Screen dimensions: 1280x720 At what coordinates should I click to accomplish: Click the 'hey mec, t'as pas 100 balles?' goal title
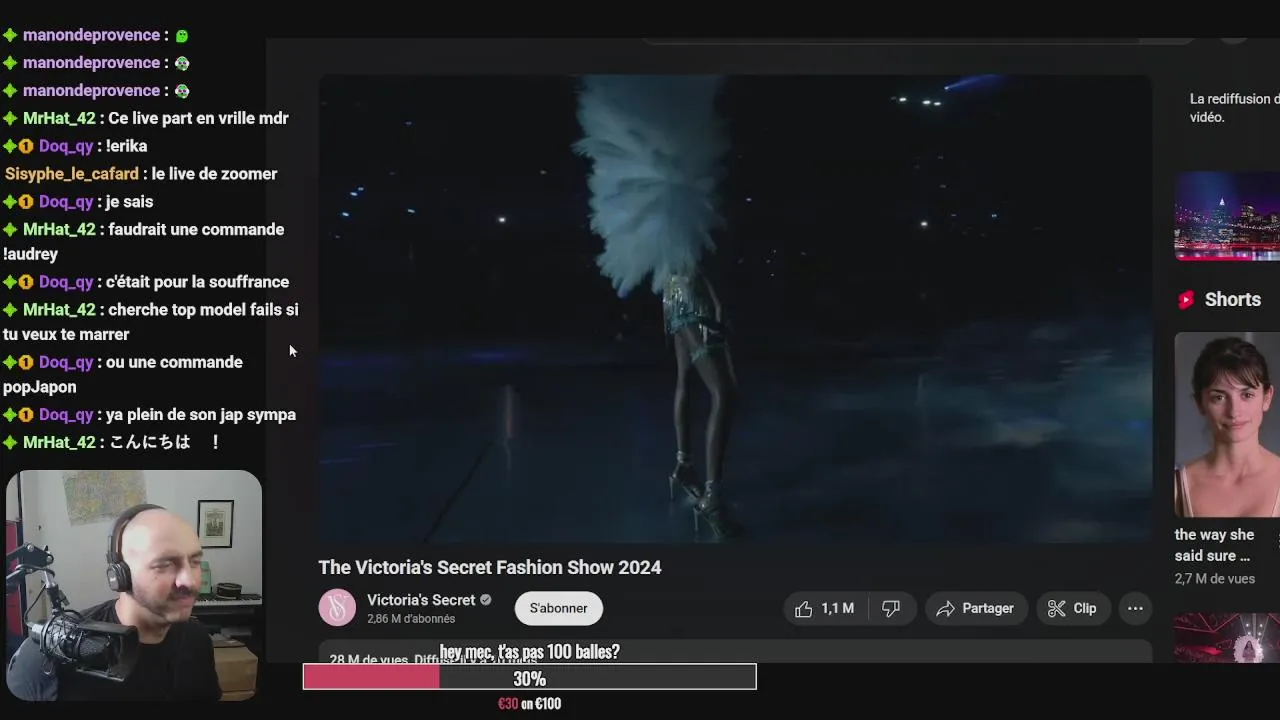point(529,652)
